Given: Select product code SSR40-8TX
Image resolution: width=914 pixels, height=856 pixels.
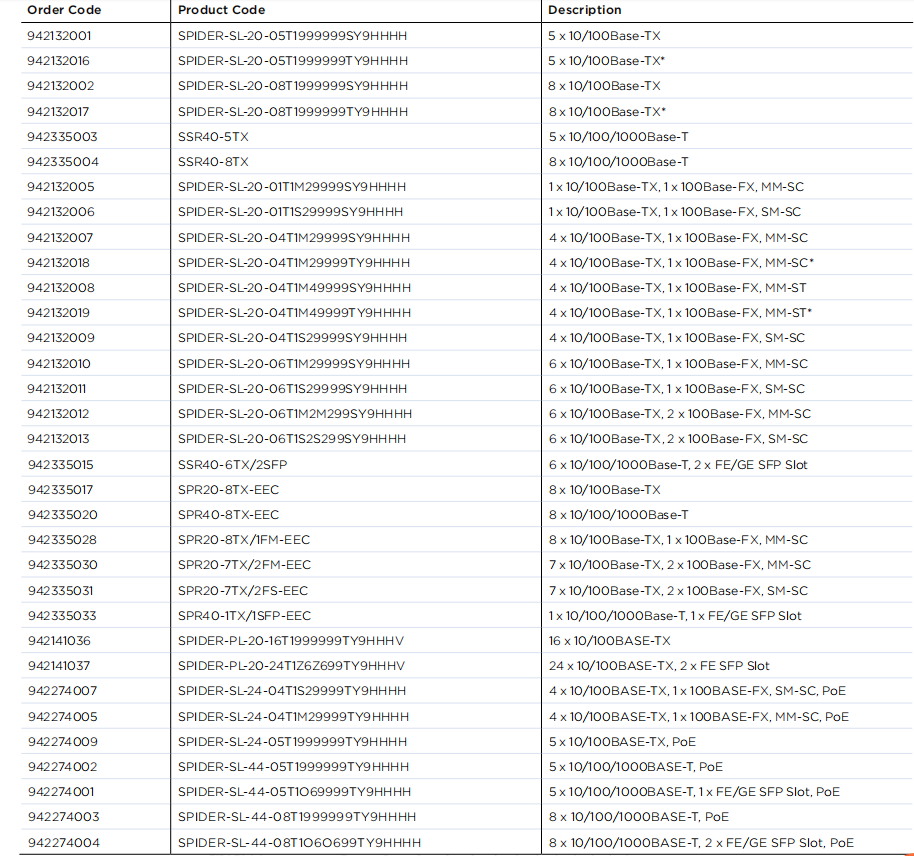Looking at the screenshot, I should [213, 162].
